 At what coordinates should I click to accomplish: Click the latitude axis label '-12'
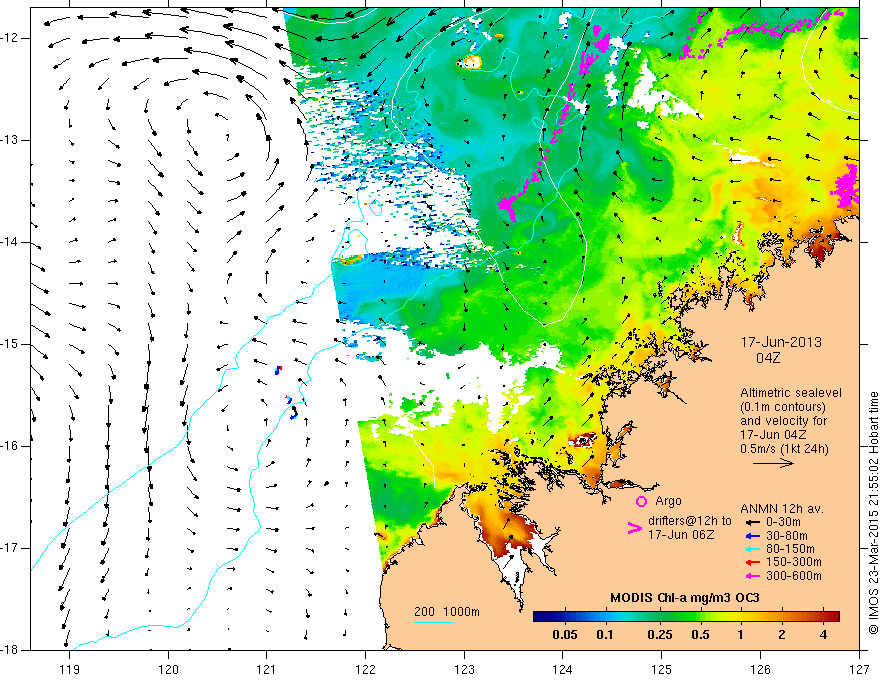11,38
